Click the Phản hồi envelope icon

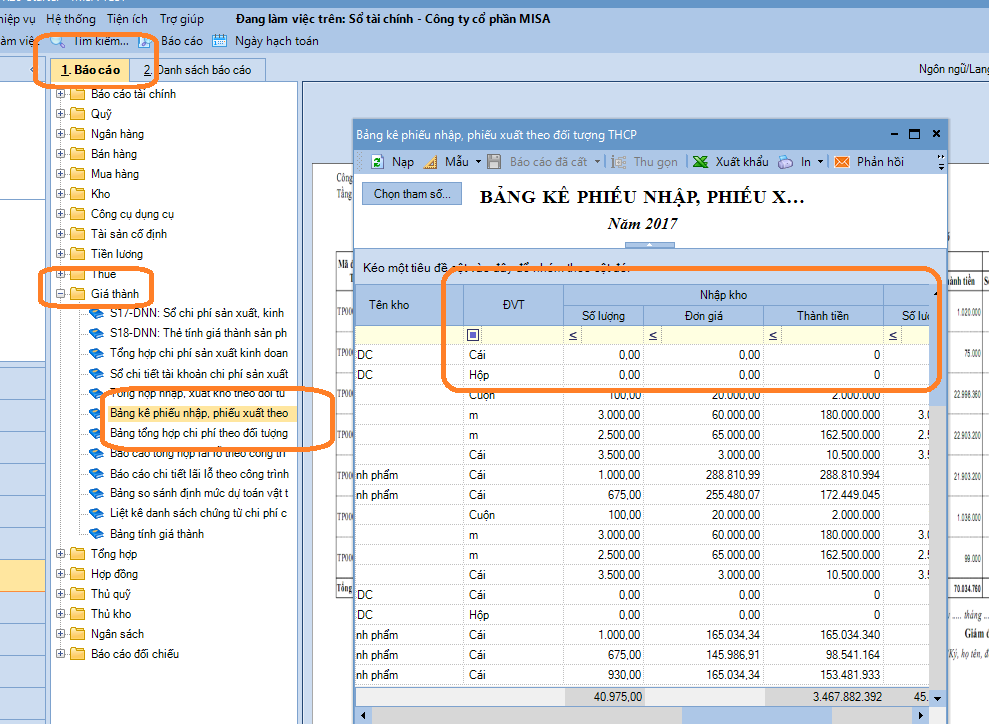point(841,162)
